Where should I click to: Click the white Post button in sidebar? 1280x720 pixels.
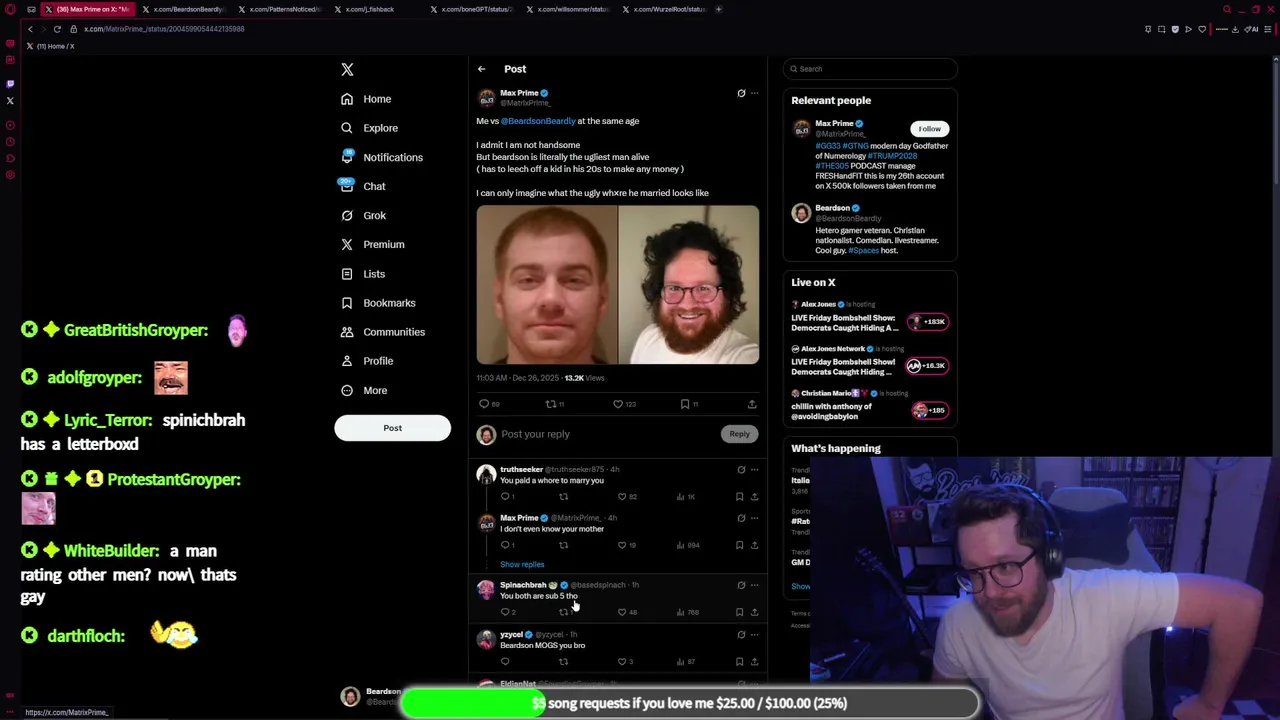pyautogui.click(x=392, y=428)
